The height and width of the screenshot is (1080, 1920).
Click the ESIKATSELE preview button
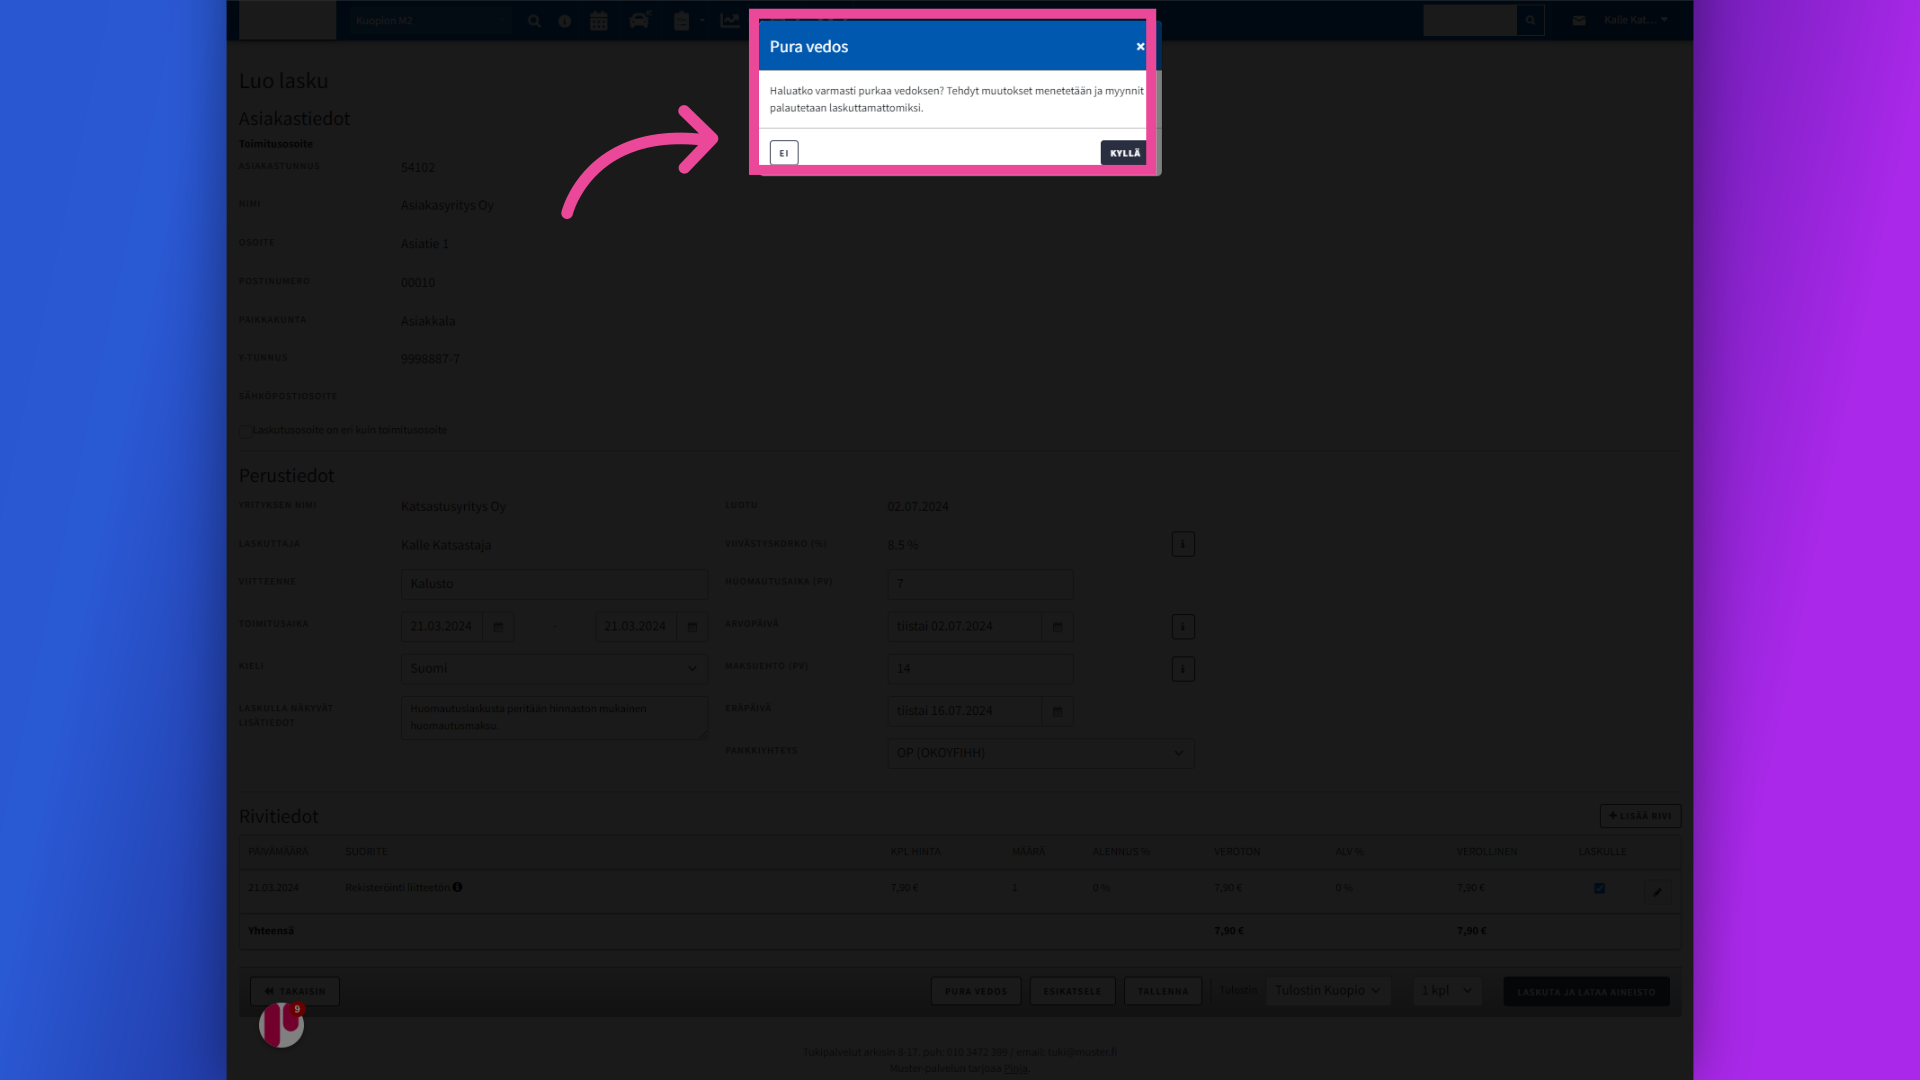point(1072,991)
